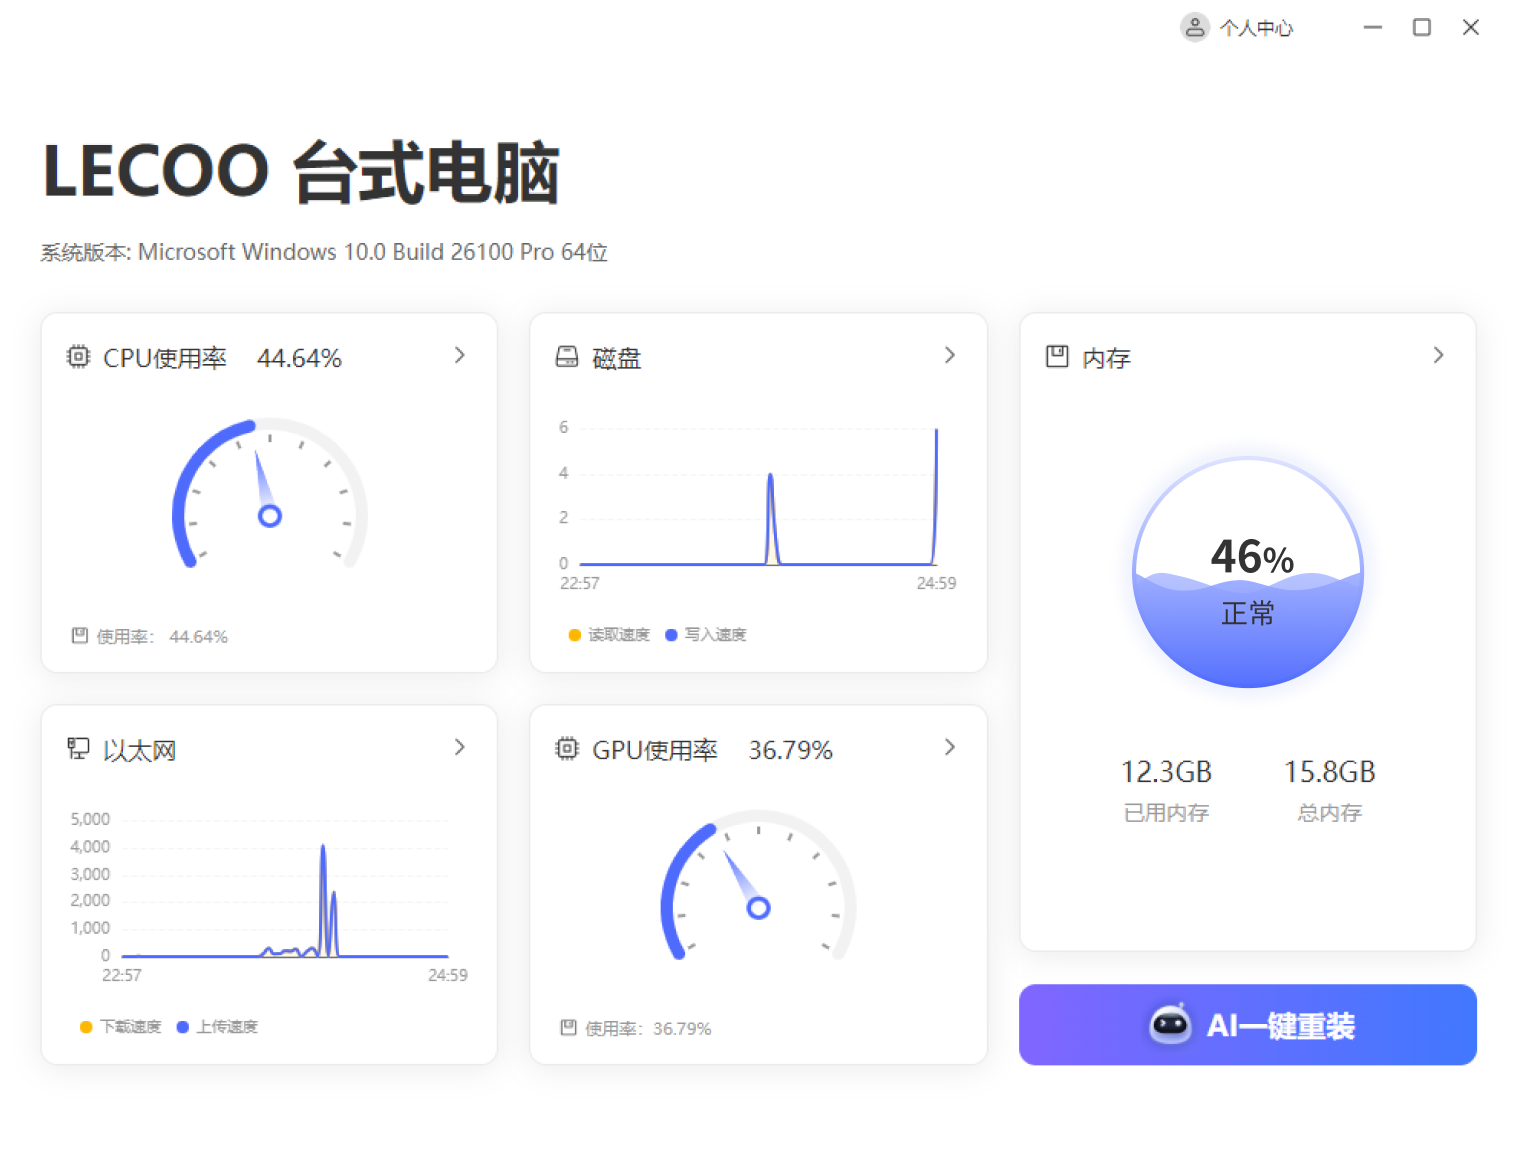Click the CPU chip icon
1520x1160 pixels.
click(x=78, y=357)
